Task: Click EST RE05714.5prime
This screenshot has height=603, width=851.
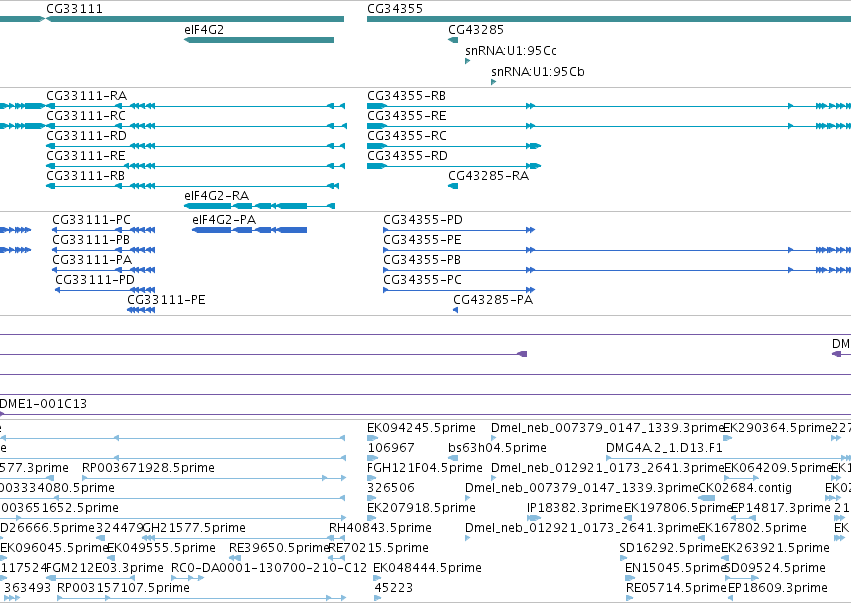Action: tap(630, 598)
